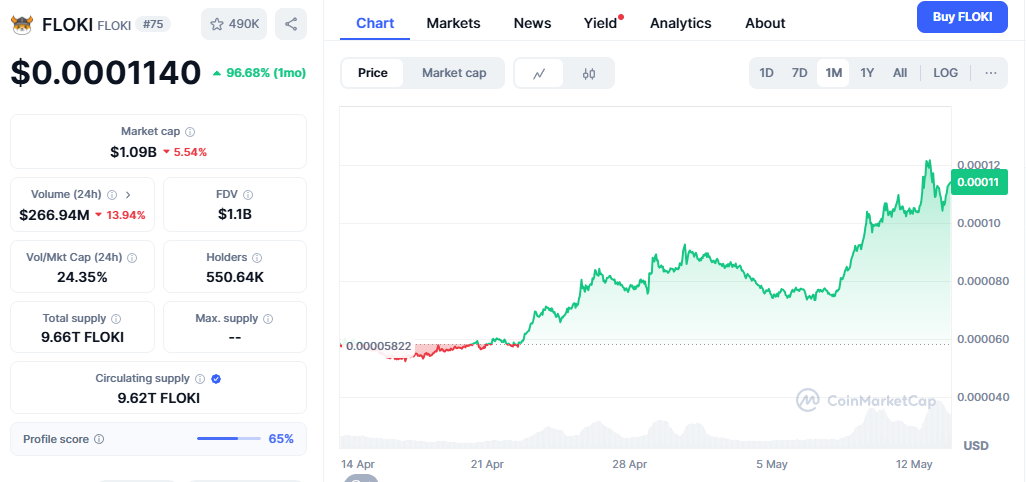
Task: Open the Markets tab
Action: (453, 23)
